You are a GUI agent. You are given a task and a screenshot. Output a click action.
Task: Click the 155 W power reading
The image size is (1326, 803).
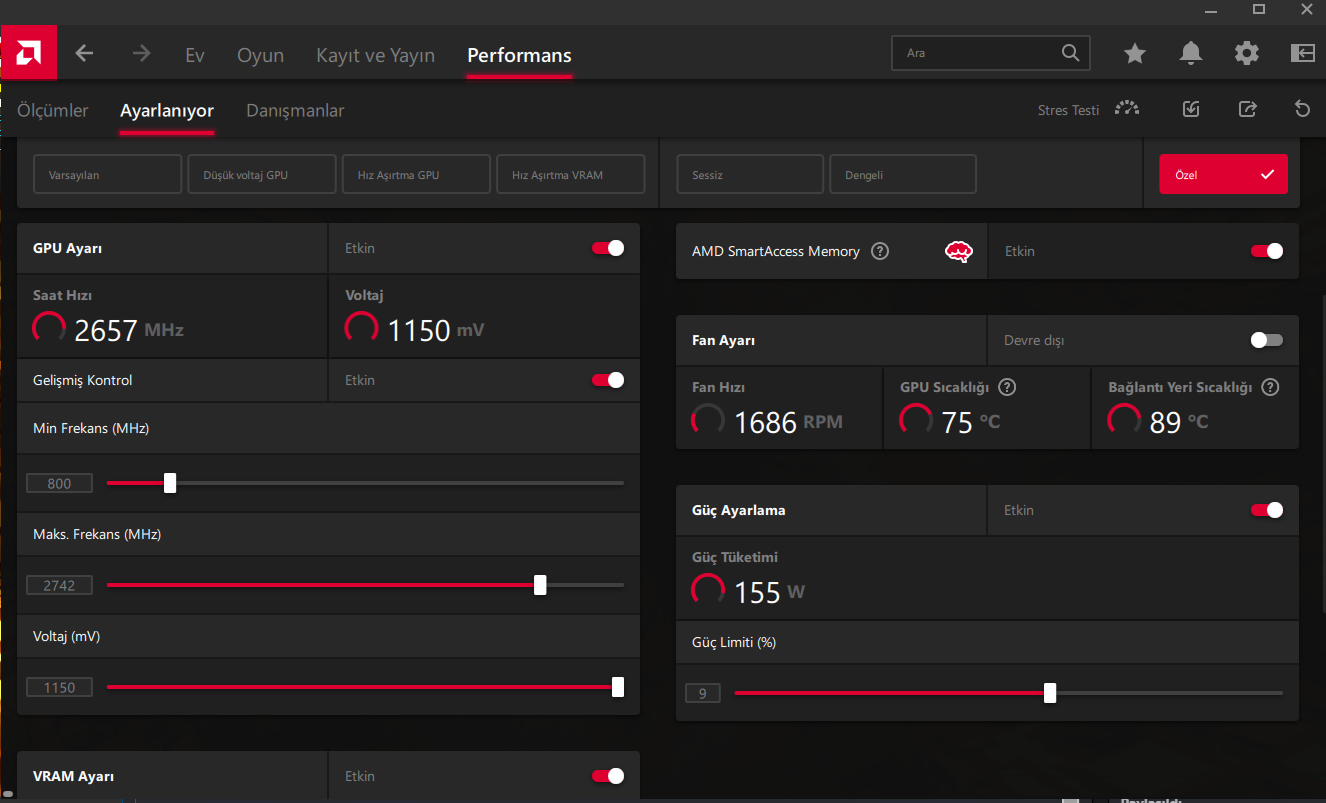coord(769,592)
